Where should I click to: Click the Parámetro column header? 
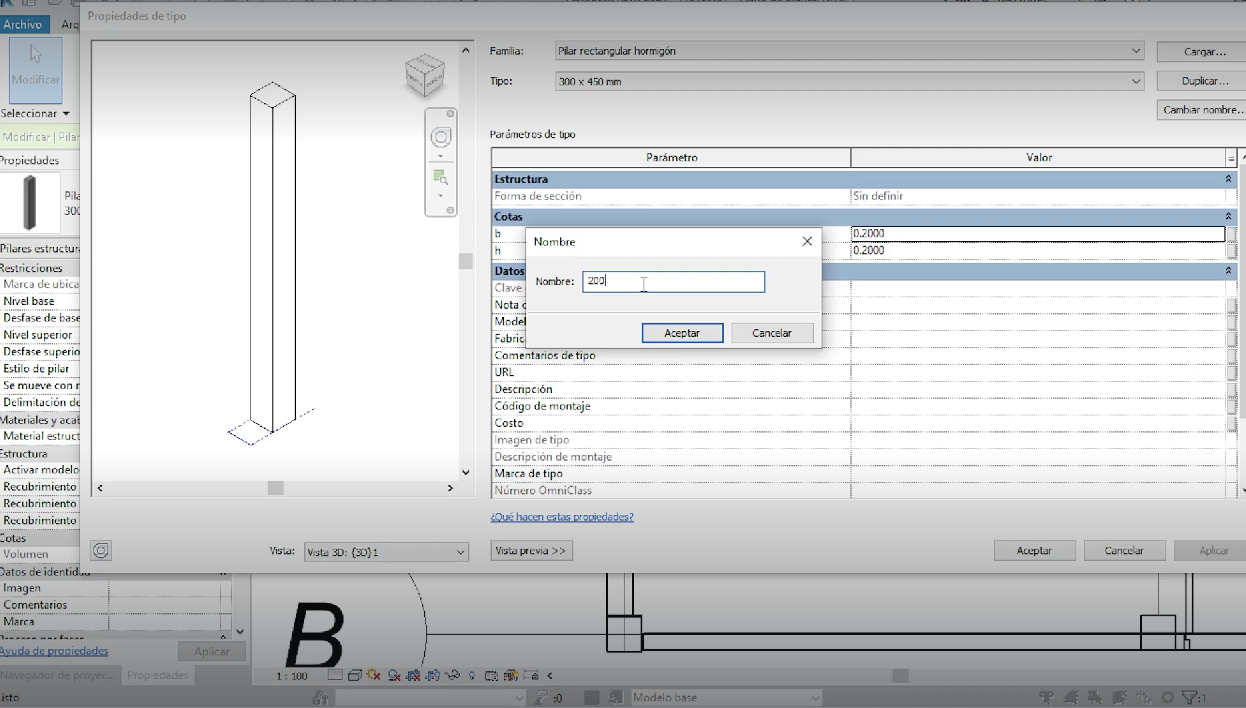click(x=671, y=158)
